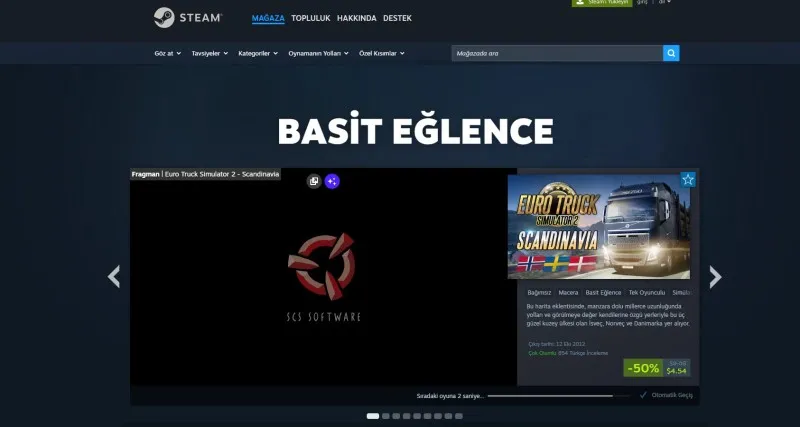The image size is (800, 427).
Task: Select the fifth carousel page dot
Action: (417, 416)
